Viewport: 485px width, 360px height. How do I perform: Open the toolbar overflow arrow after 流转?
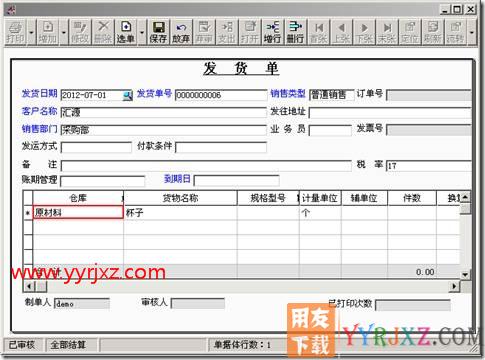point(472,32)
